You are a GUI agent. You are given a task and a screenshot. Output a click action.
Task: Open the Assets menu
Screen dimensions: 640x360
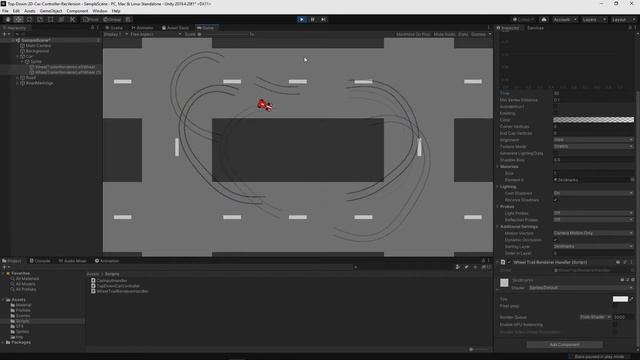(x=29, y=11)
